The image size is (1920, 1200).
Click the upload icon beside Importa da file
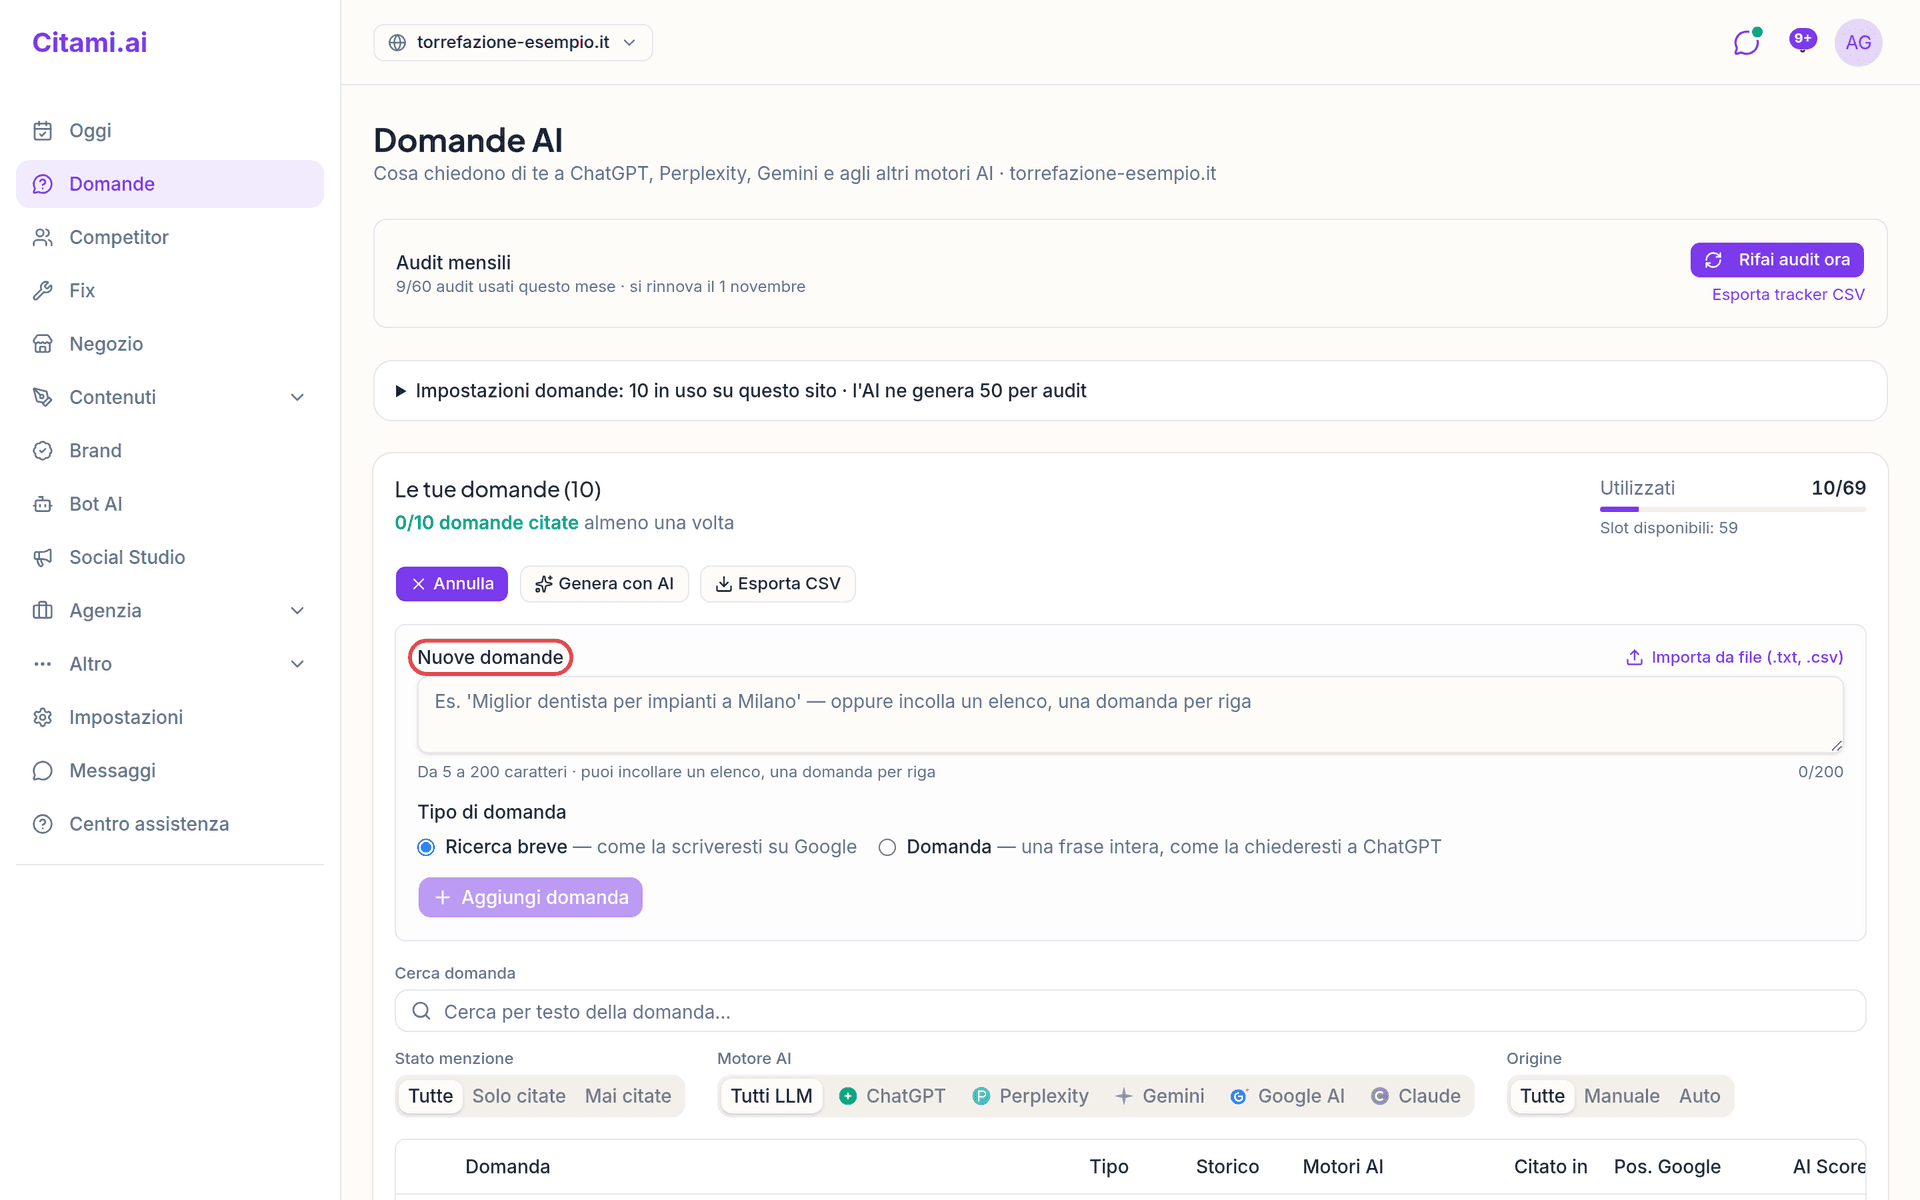(x=1634, y=657)
